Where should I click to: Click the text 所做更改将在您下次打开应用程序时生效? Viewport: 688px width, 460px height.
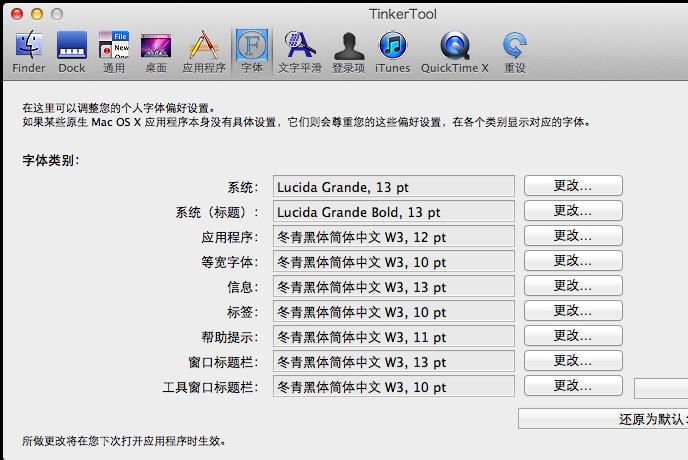[124, 441]
